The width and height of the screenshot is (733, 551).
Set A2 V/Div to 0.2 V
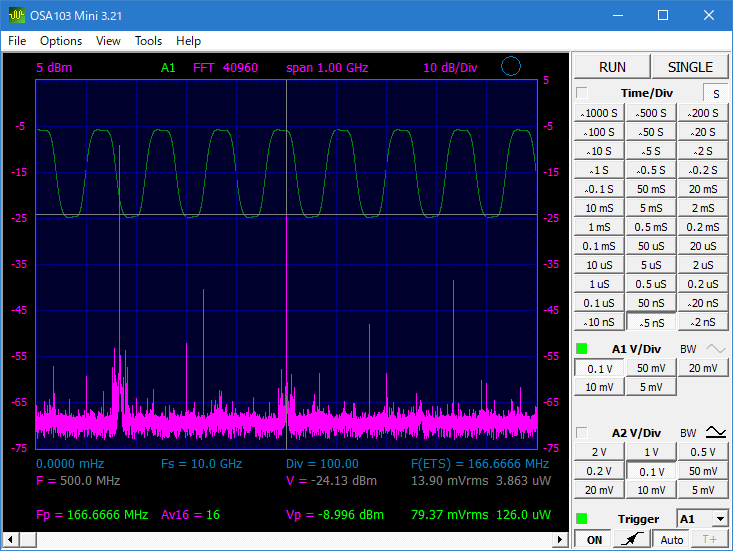(599, 471)
